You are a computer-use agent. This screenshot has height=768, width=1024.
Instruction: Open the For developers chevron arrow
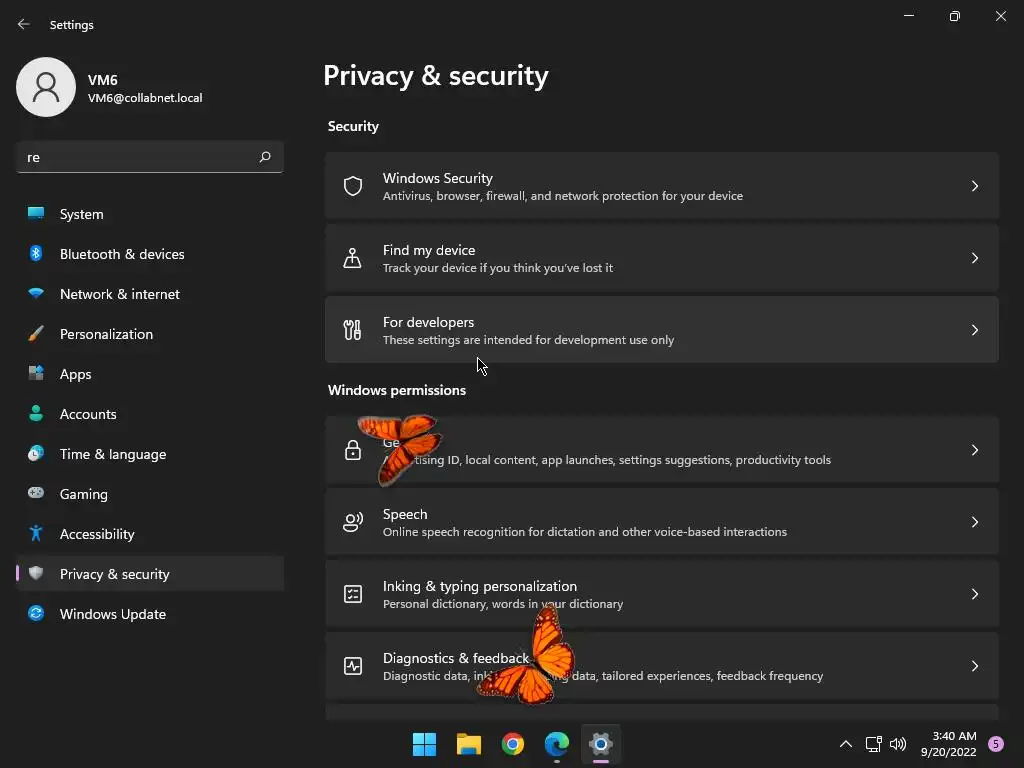[975, 330]
